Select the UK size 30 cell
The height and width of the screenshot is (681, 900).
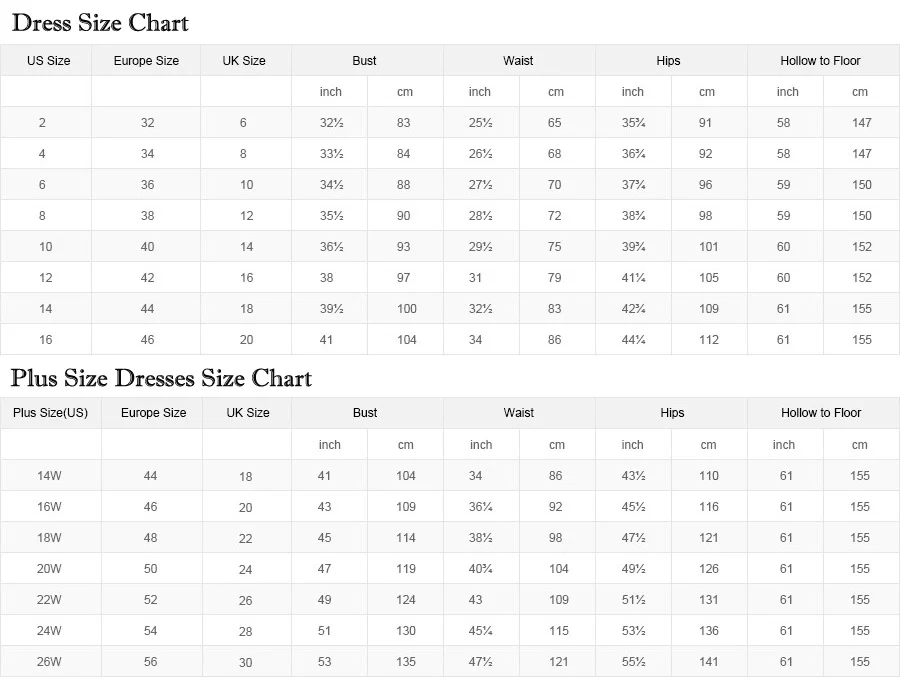tap(246, 662)
